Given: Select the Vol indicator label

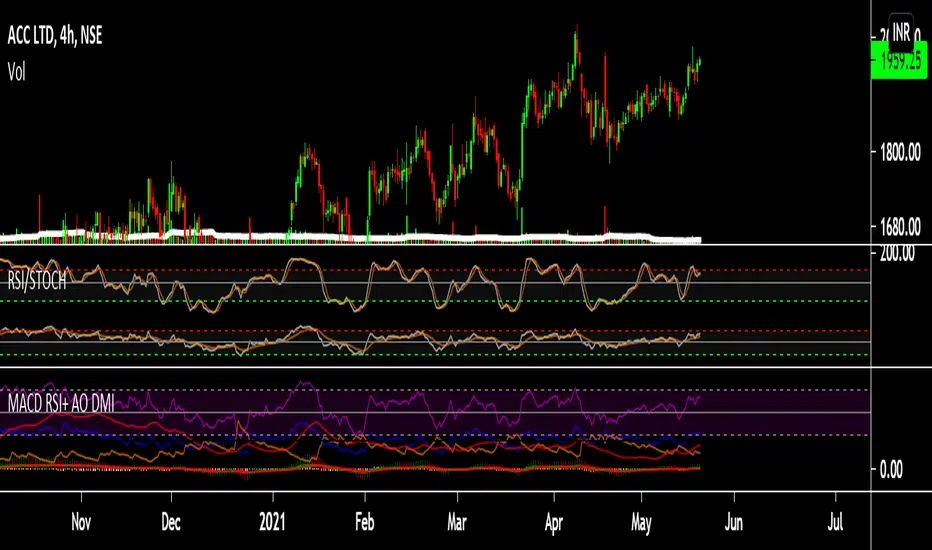Looking at the screenshot, I should 16,71.
